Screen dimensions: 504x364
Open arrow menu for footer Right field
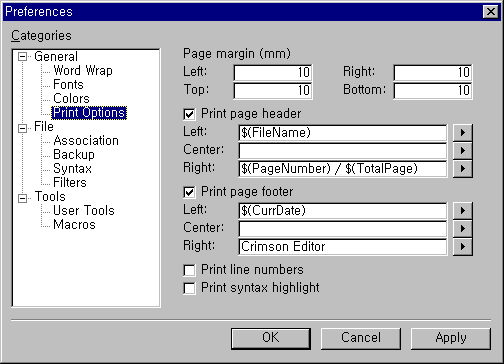click(x=463, y=247)
